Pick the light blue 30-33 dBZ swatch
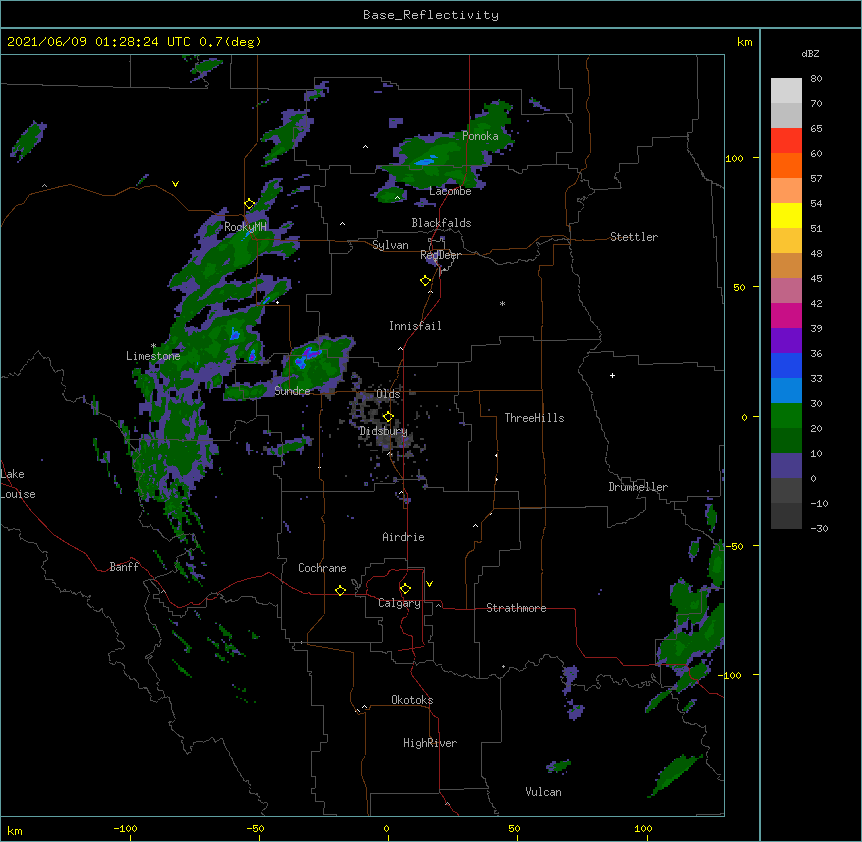862x842 pixels. click(x=786, y=391)
